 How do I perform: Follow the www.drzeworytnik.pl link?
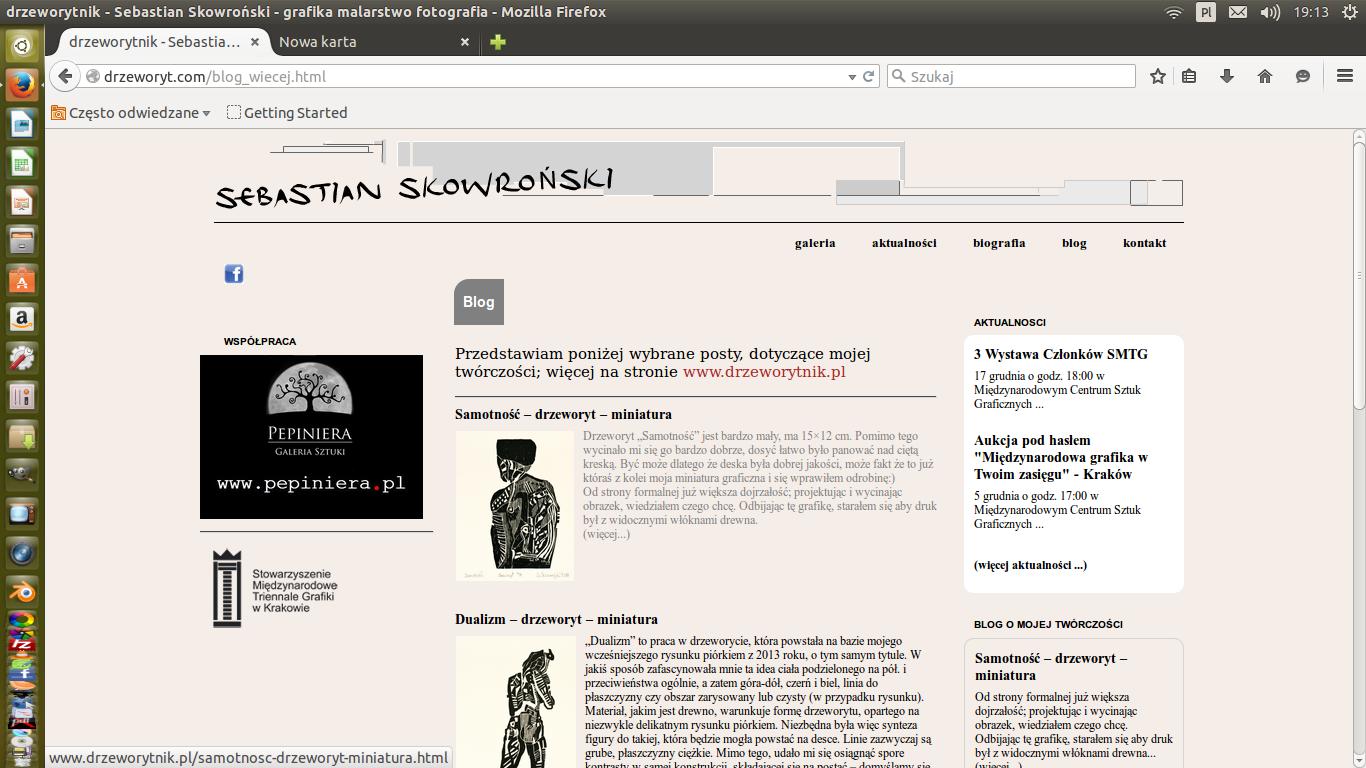pyautogui.click(x=764, y=372)
